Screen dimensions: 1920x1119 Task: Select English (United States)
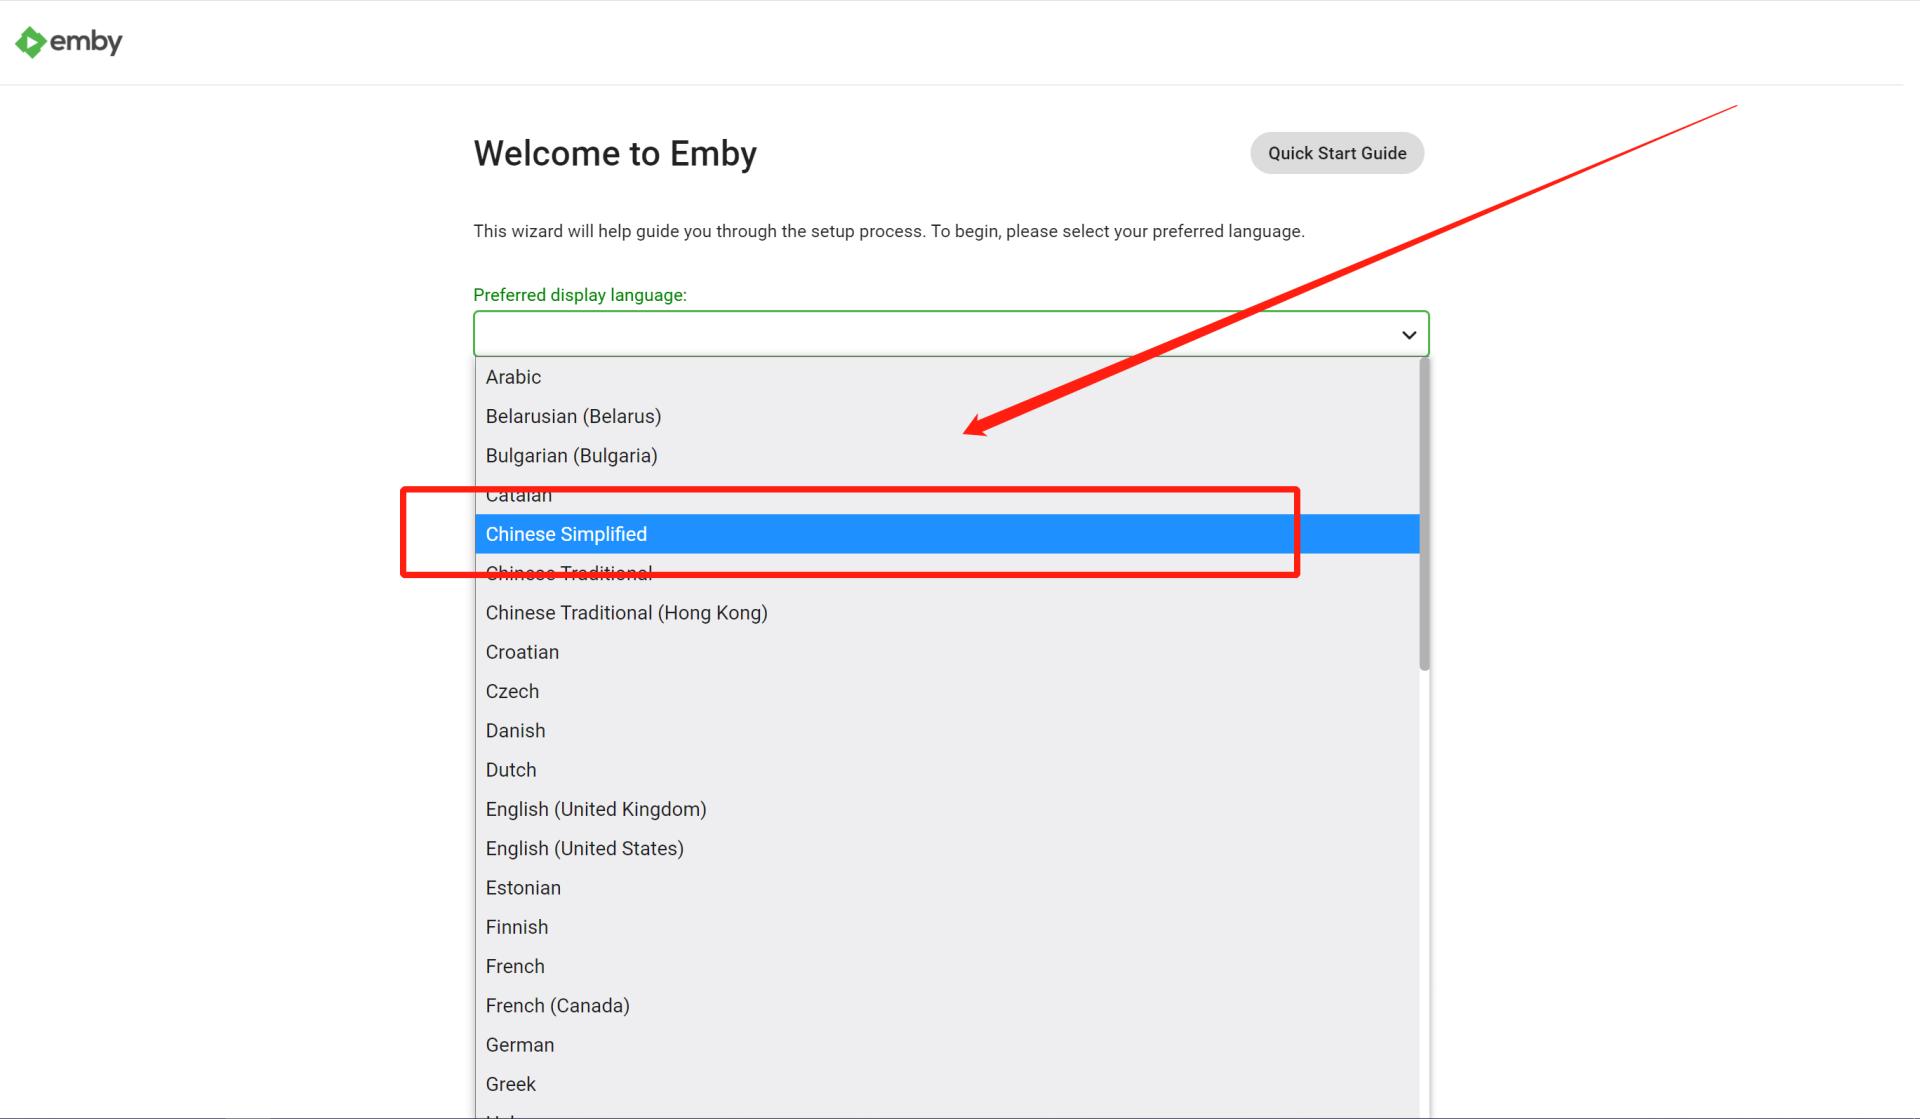(x=584, y=849)
